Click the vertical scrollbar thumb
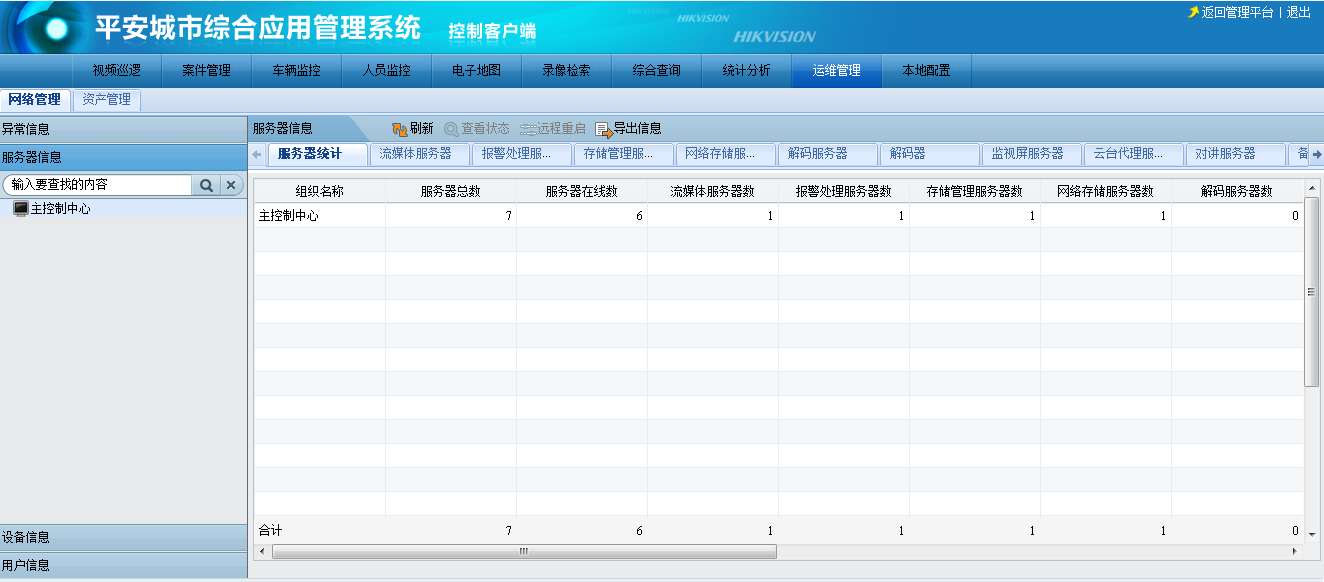The image size is (1324, 582). 1312,291
